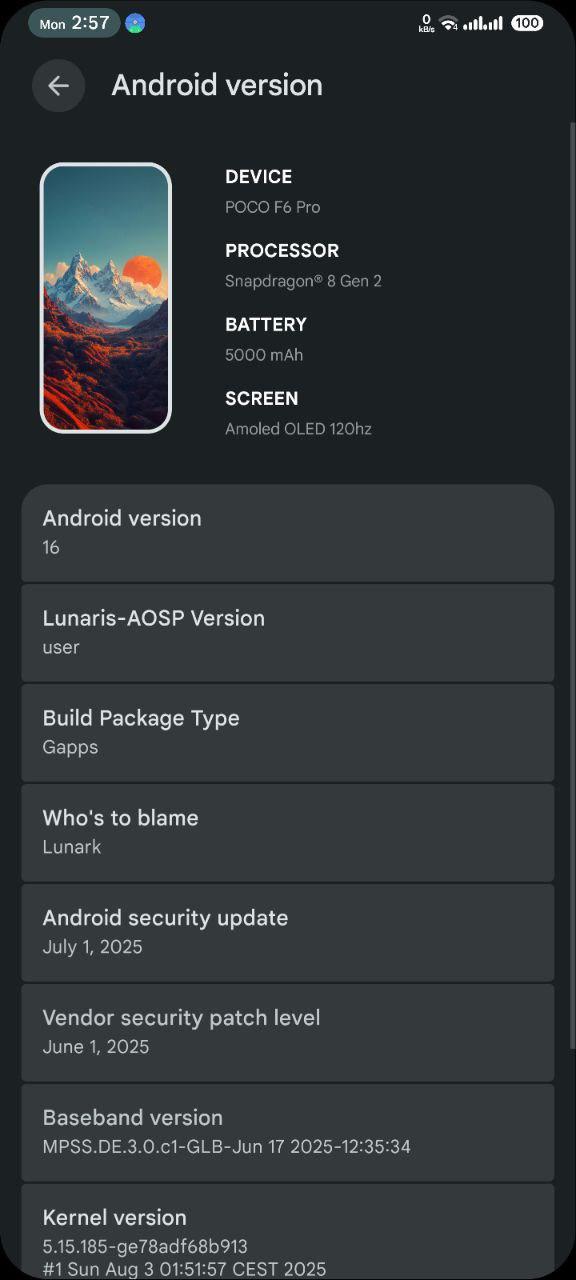Tap the battery 100 indicator
The width and height of the screenshot is (576, 1280).
click(527, 23)
